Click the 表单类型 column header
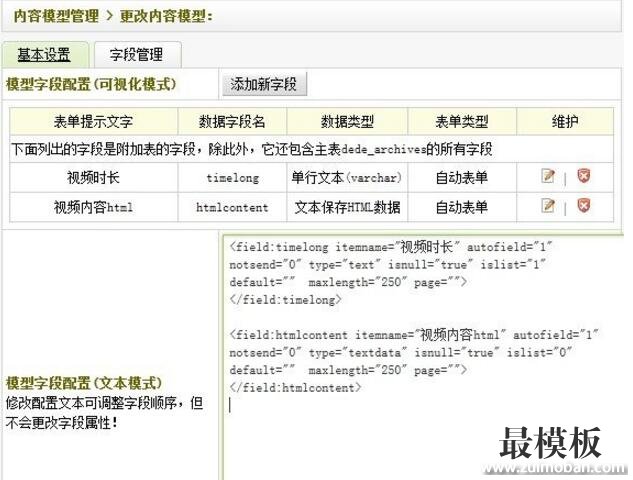The width and height of the screenshot is (633, 480). tap(461, 122)
